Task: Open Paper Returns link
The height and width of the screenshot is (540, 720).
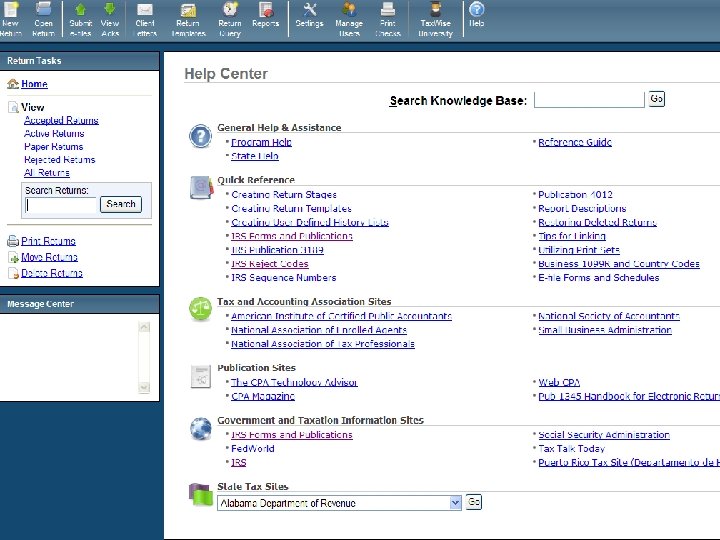Action: (53, 147)
